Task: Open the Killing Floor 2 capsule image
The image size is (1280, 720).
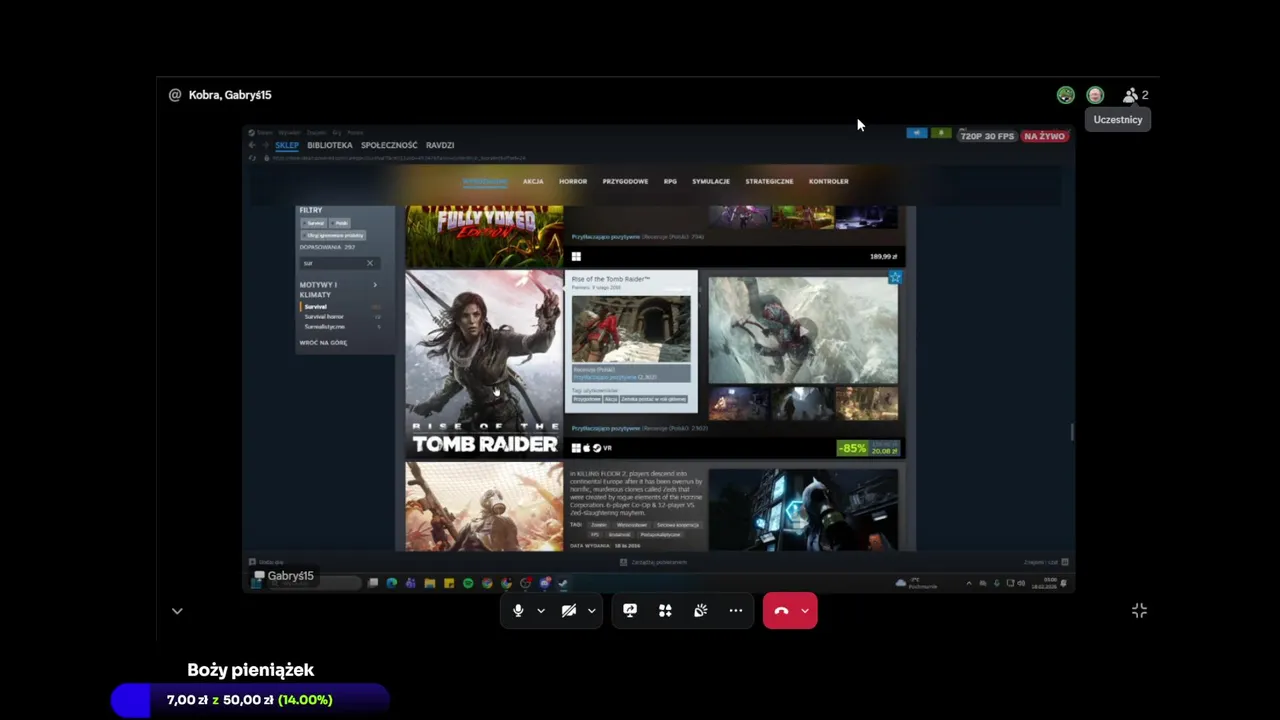Action: click(484, 506)
